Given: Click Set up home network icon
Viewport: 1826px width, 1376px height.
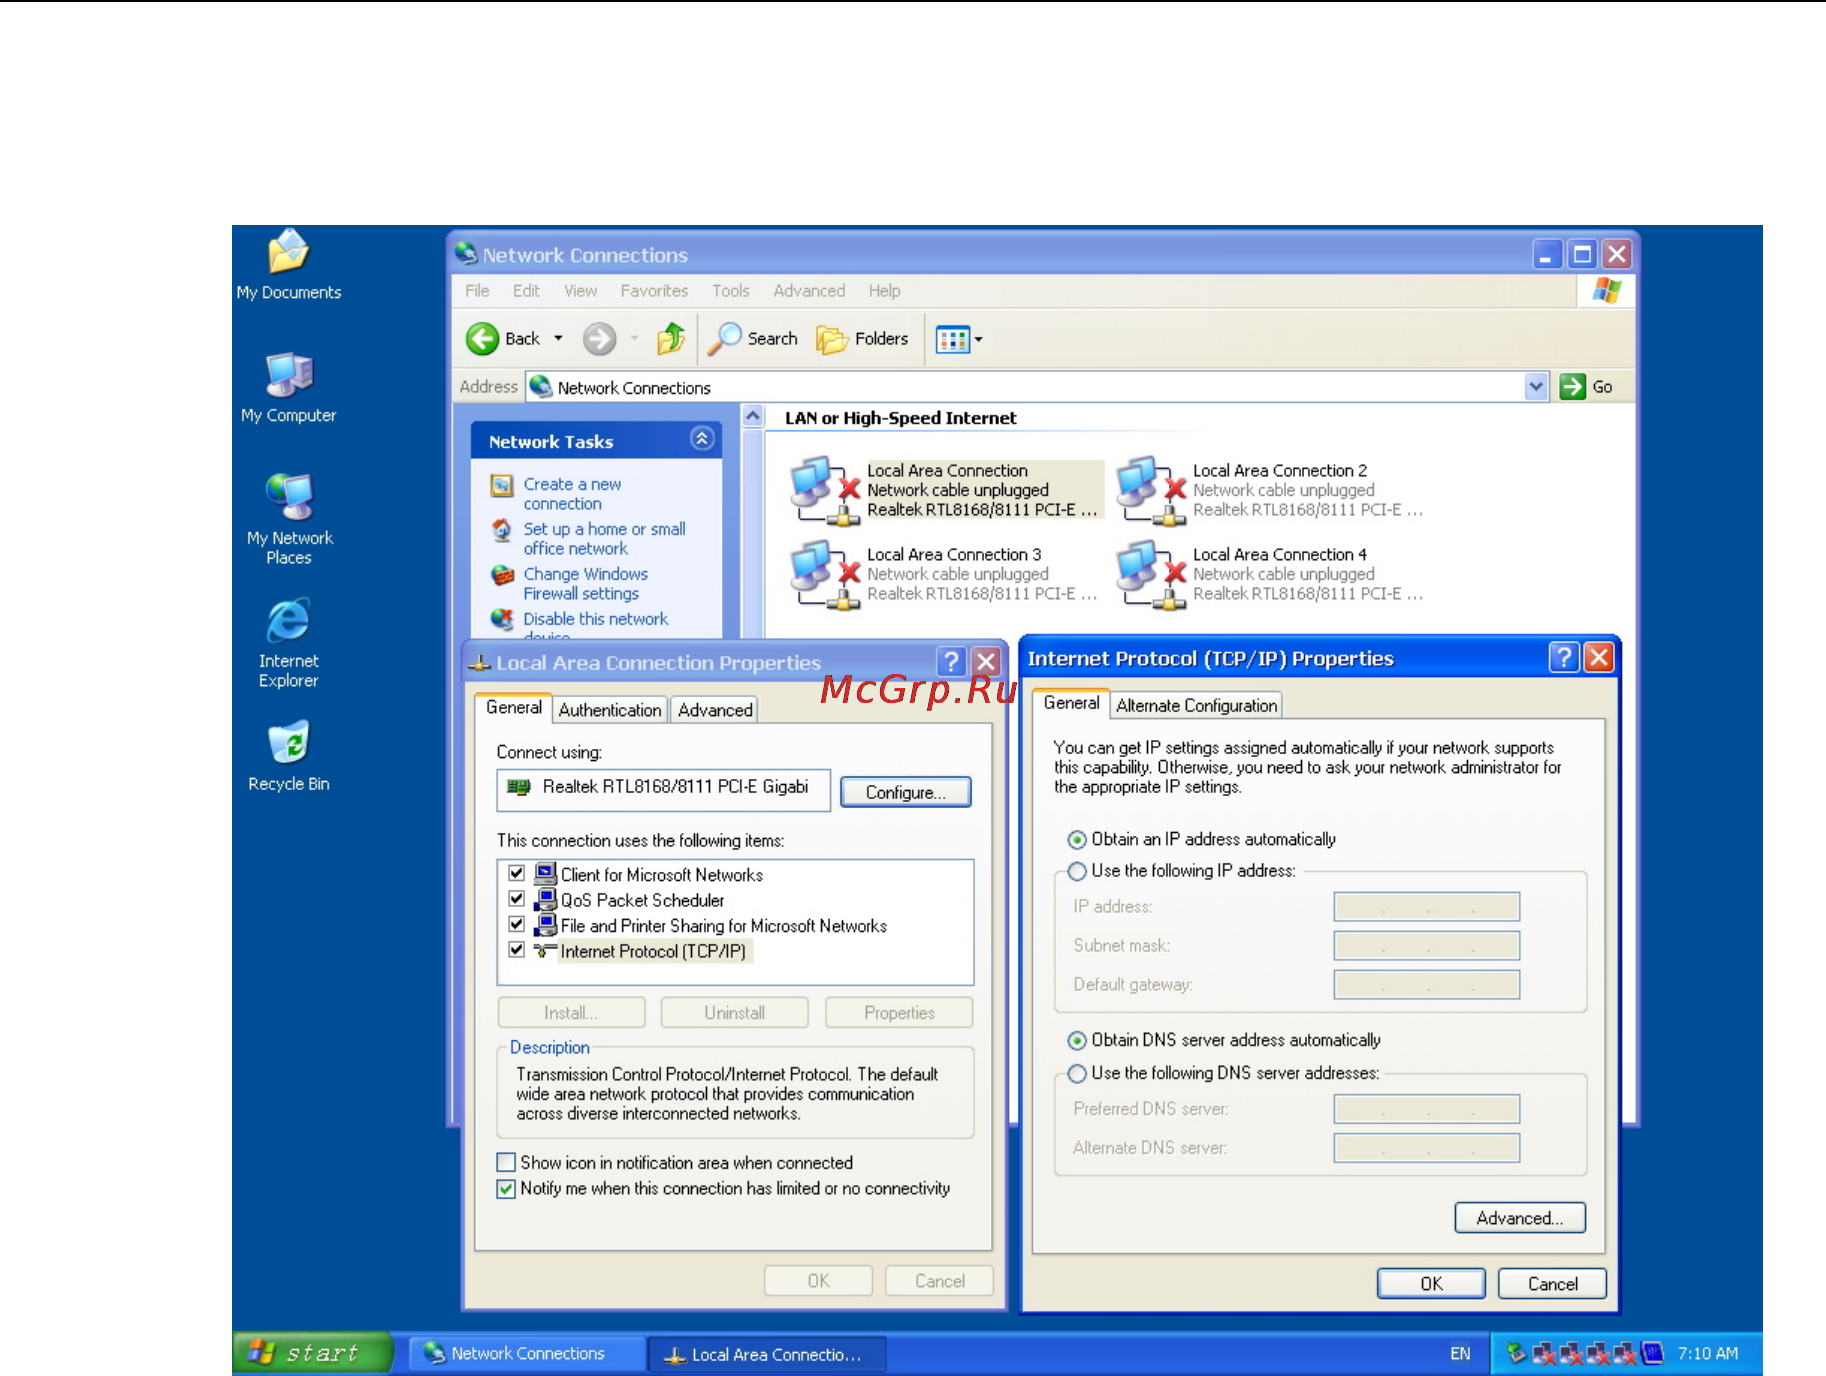Looking at the screenshot, I should click(502, 530).
